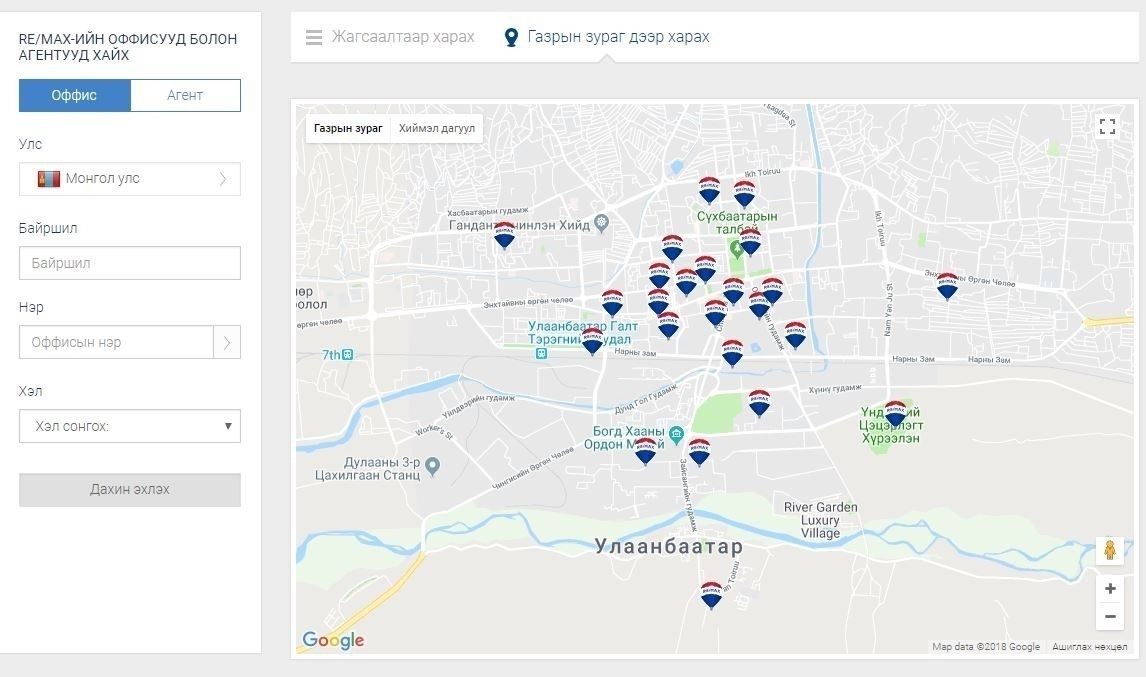Click the 7th station transit icon
Image resolution: width=1146 pixels, height=677 pixels.
click(x=348, y=355)
